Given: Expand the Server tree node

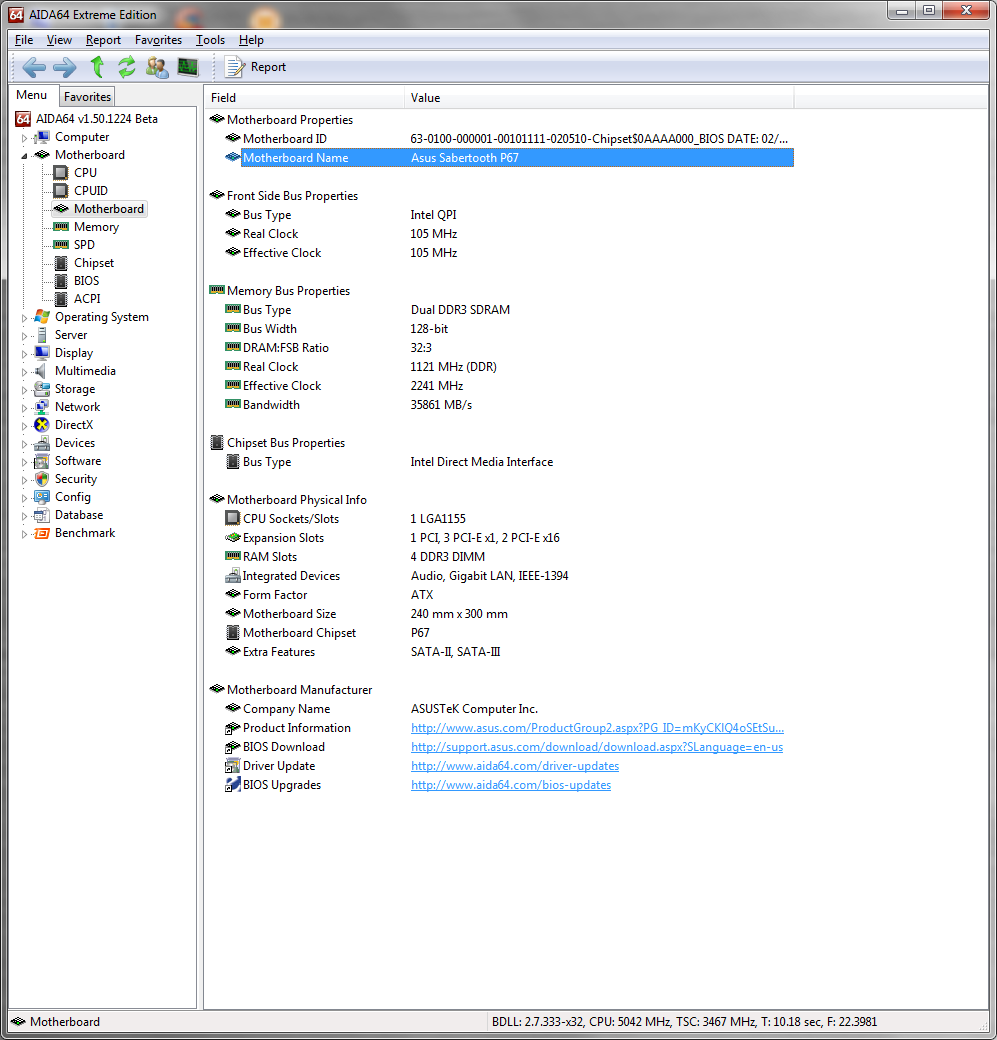Looking at the screenshot, I should coord(25,336).
